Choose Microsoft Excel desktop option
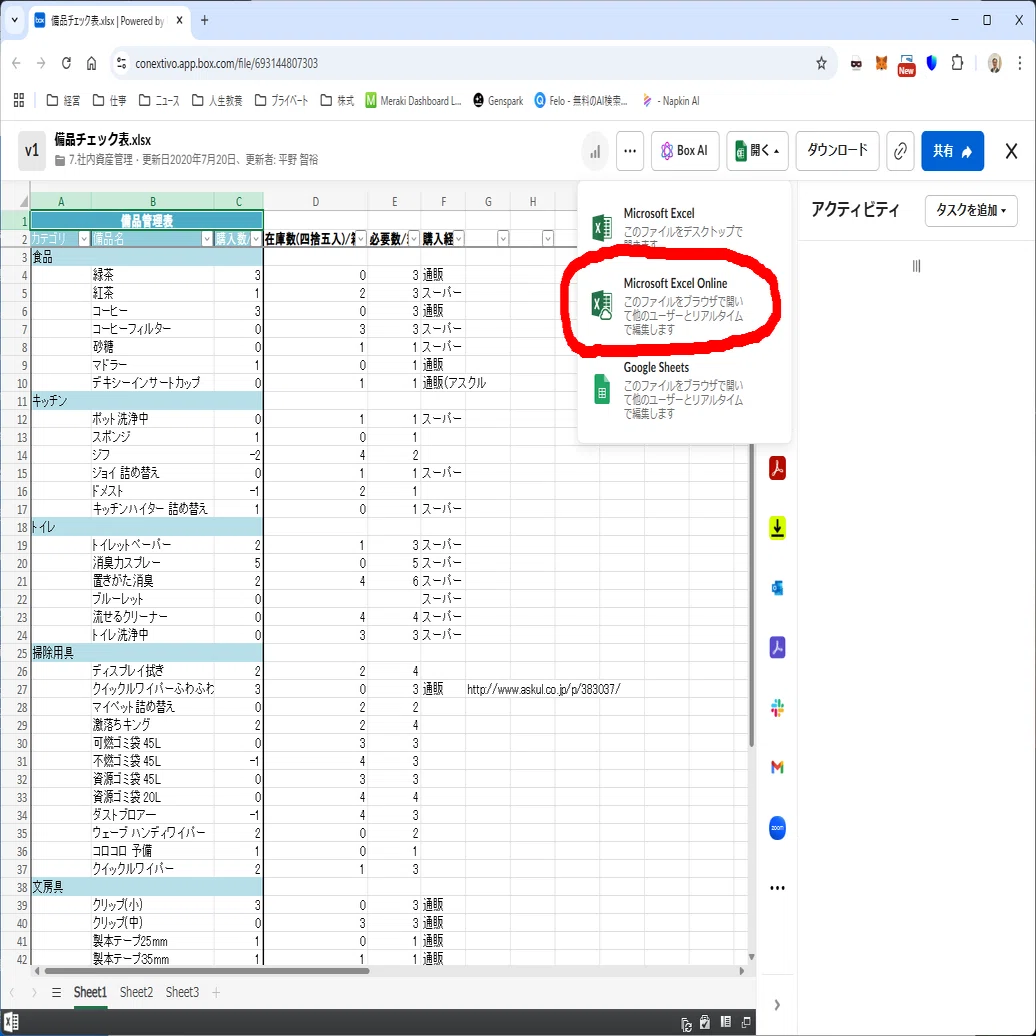Screen dimensions: 1036x1036 pos(684,225)
